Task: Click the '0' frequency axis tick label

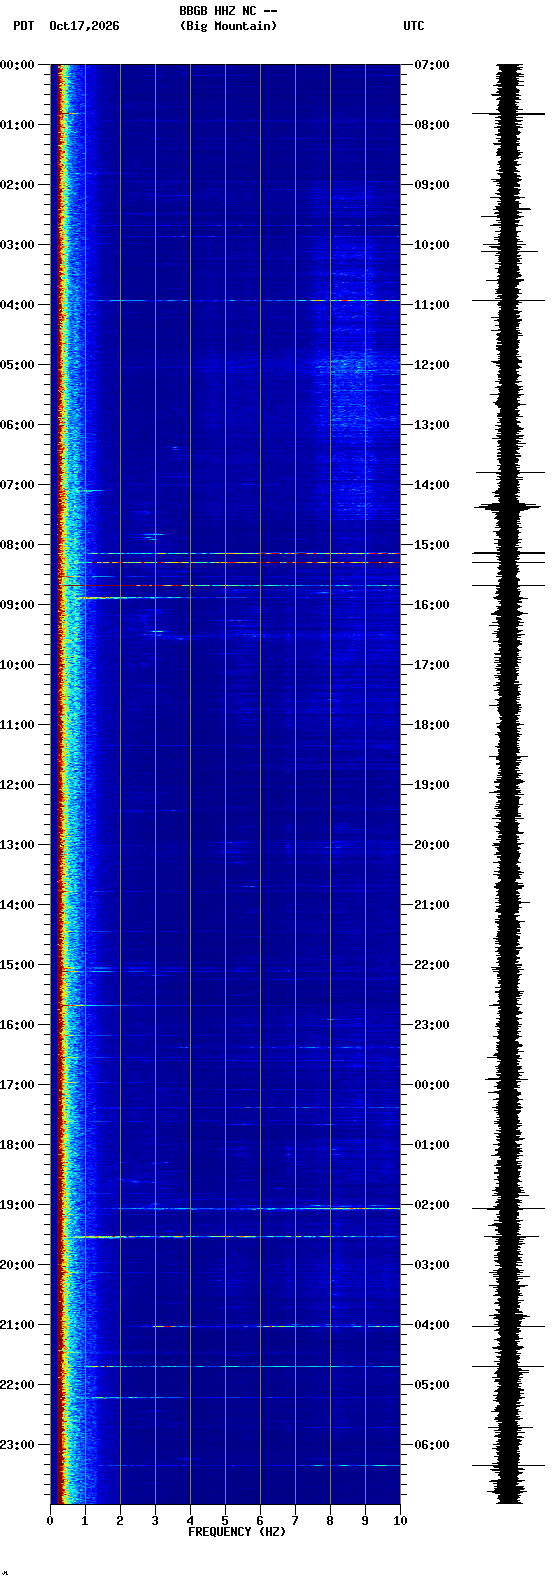Action: pos(50,1521)
